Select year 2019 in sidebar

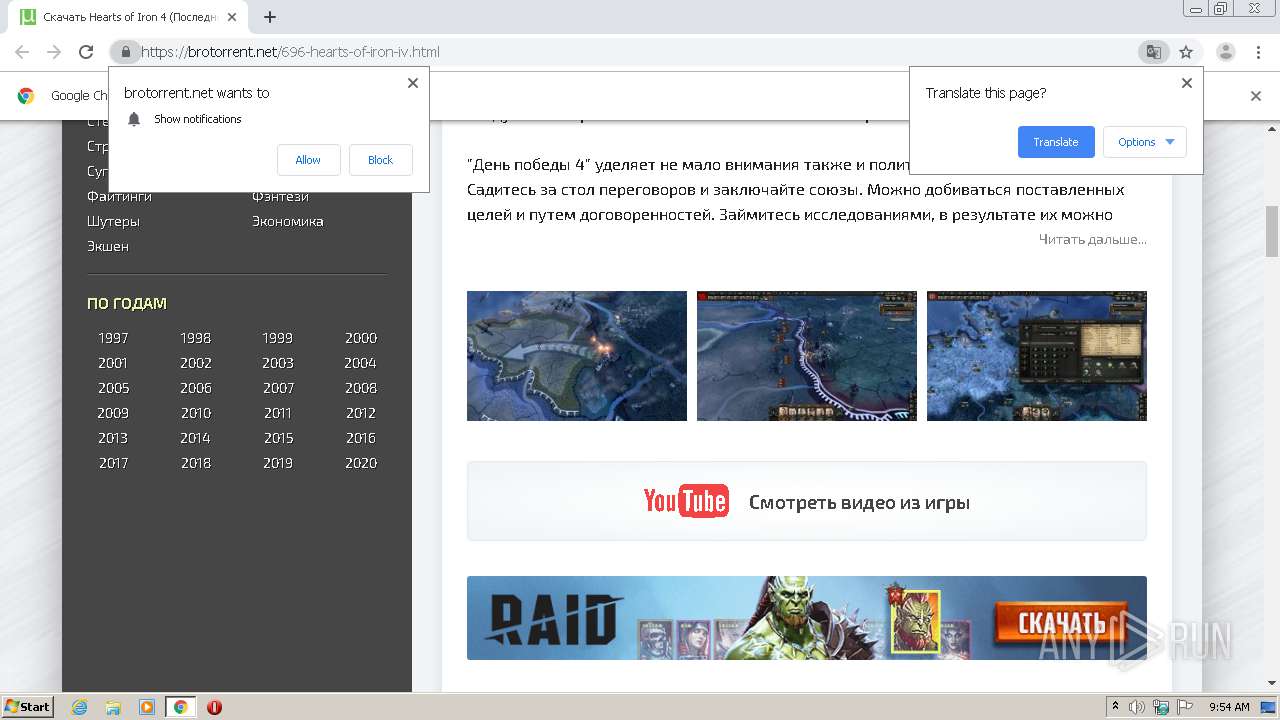click(278, 463)
